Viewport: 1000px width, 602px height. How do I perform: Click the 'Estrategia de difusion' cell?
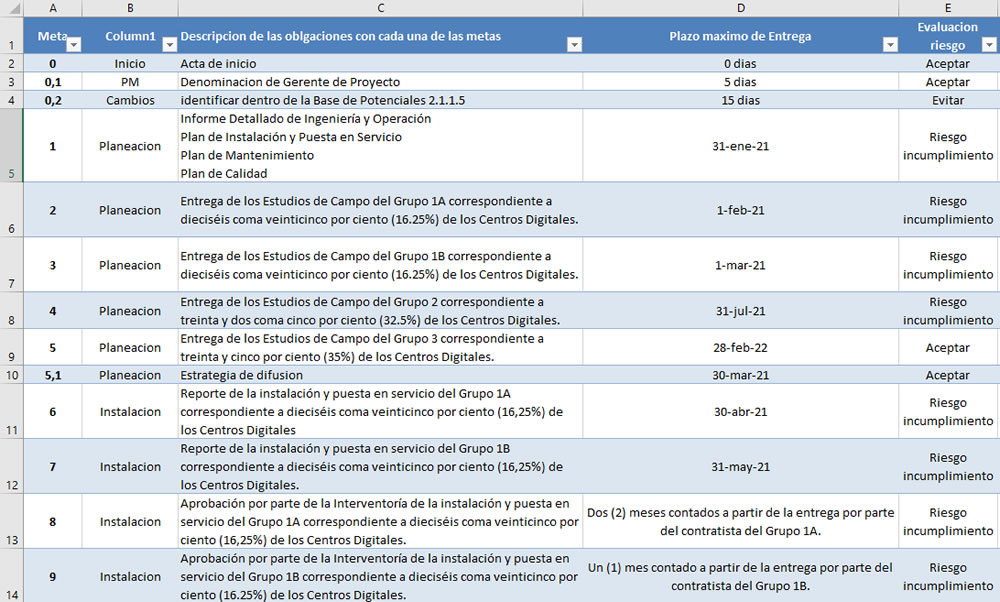[x=380, y=375]
